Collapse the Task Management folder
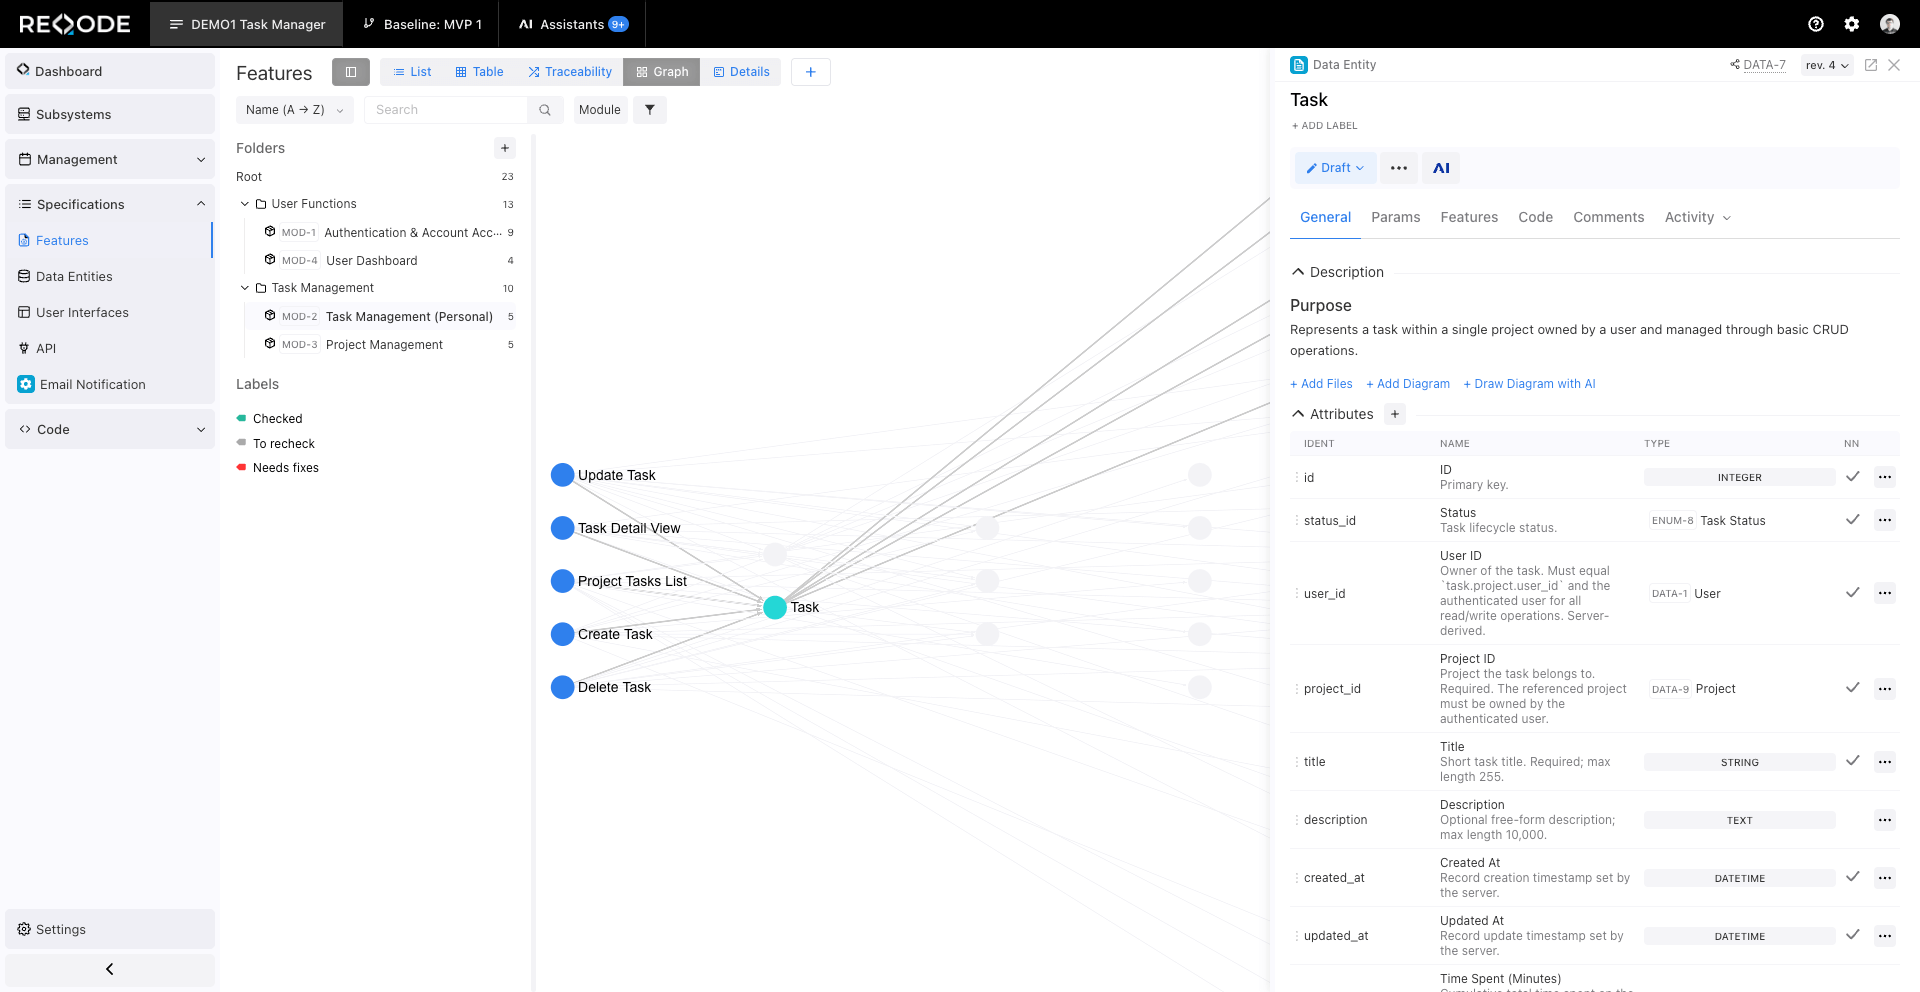The height and width of the screenshot is (992, 1920). (245, 288)
